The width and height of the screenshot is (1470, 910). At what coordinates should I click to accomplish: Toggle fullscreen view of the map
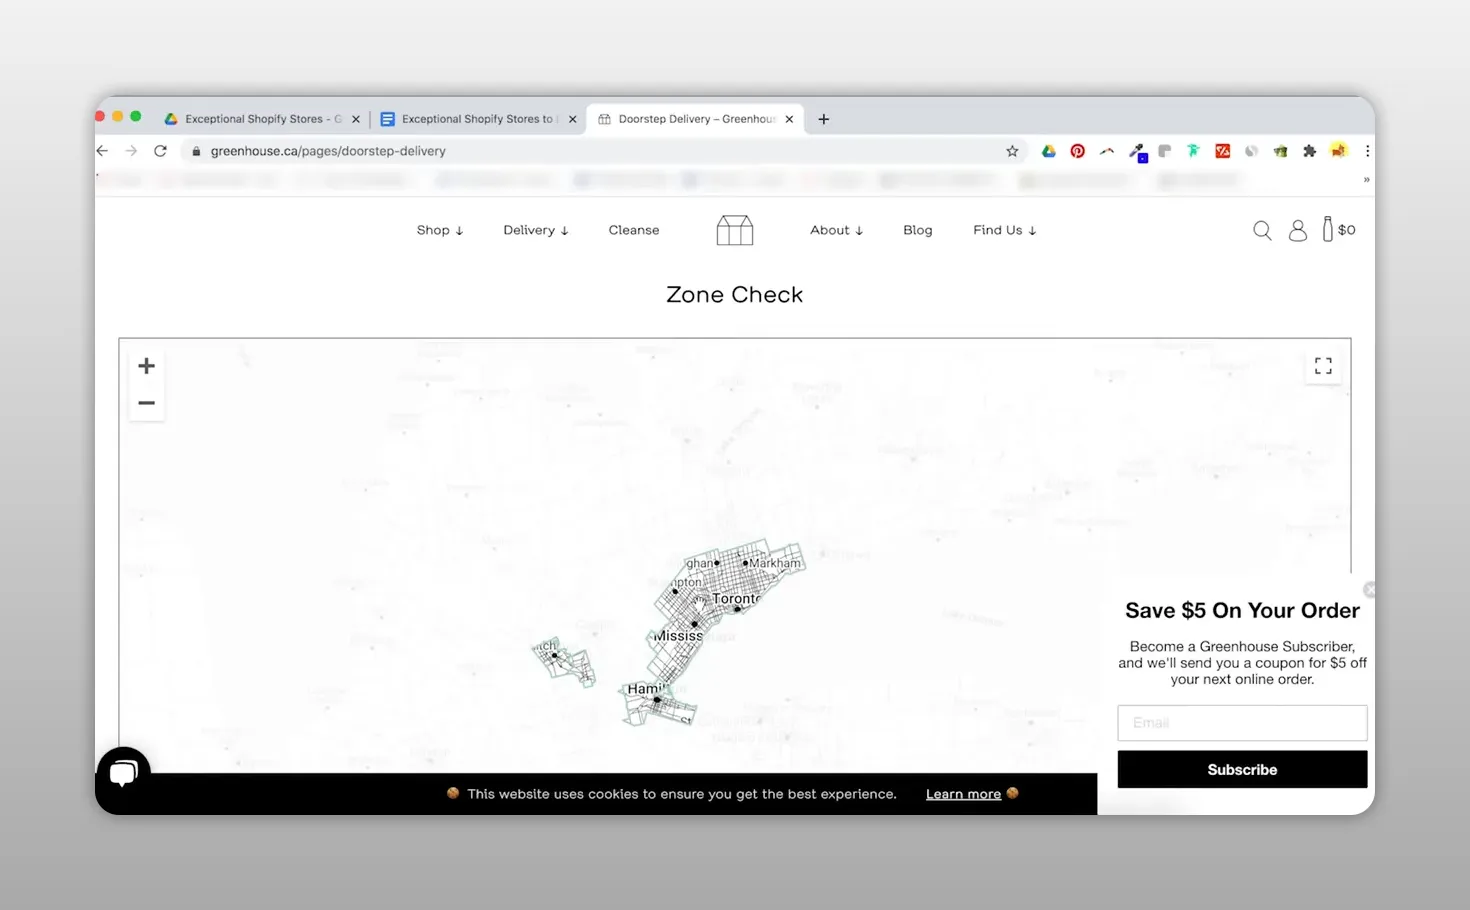tap(1323, 366)
